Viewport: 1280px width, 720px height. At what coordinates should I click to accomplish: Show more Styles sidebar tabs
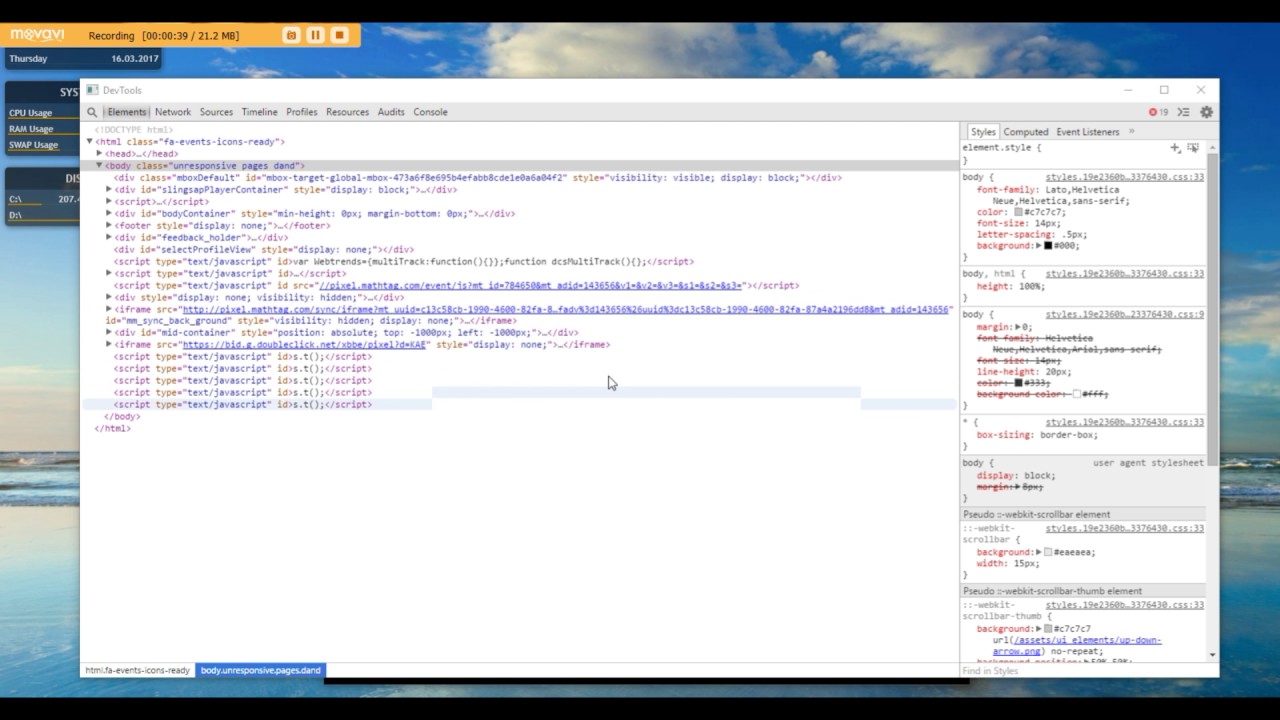1131,131
